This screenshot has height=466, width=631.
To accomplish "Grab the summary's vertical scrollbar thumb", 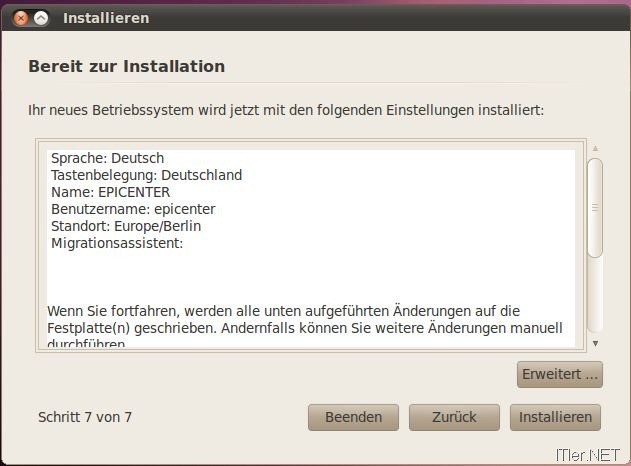I will coord(595,208).
